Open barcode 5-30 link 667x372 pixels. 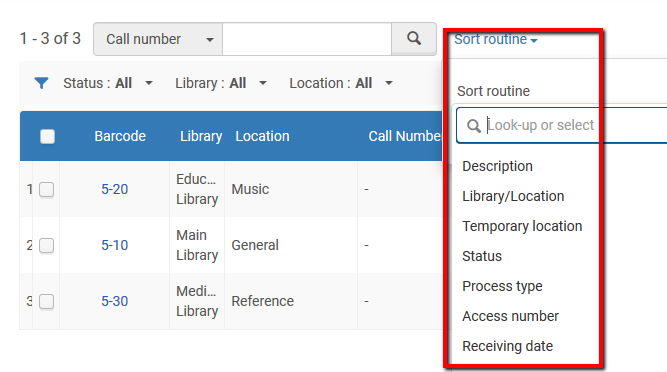114,301
